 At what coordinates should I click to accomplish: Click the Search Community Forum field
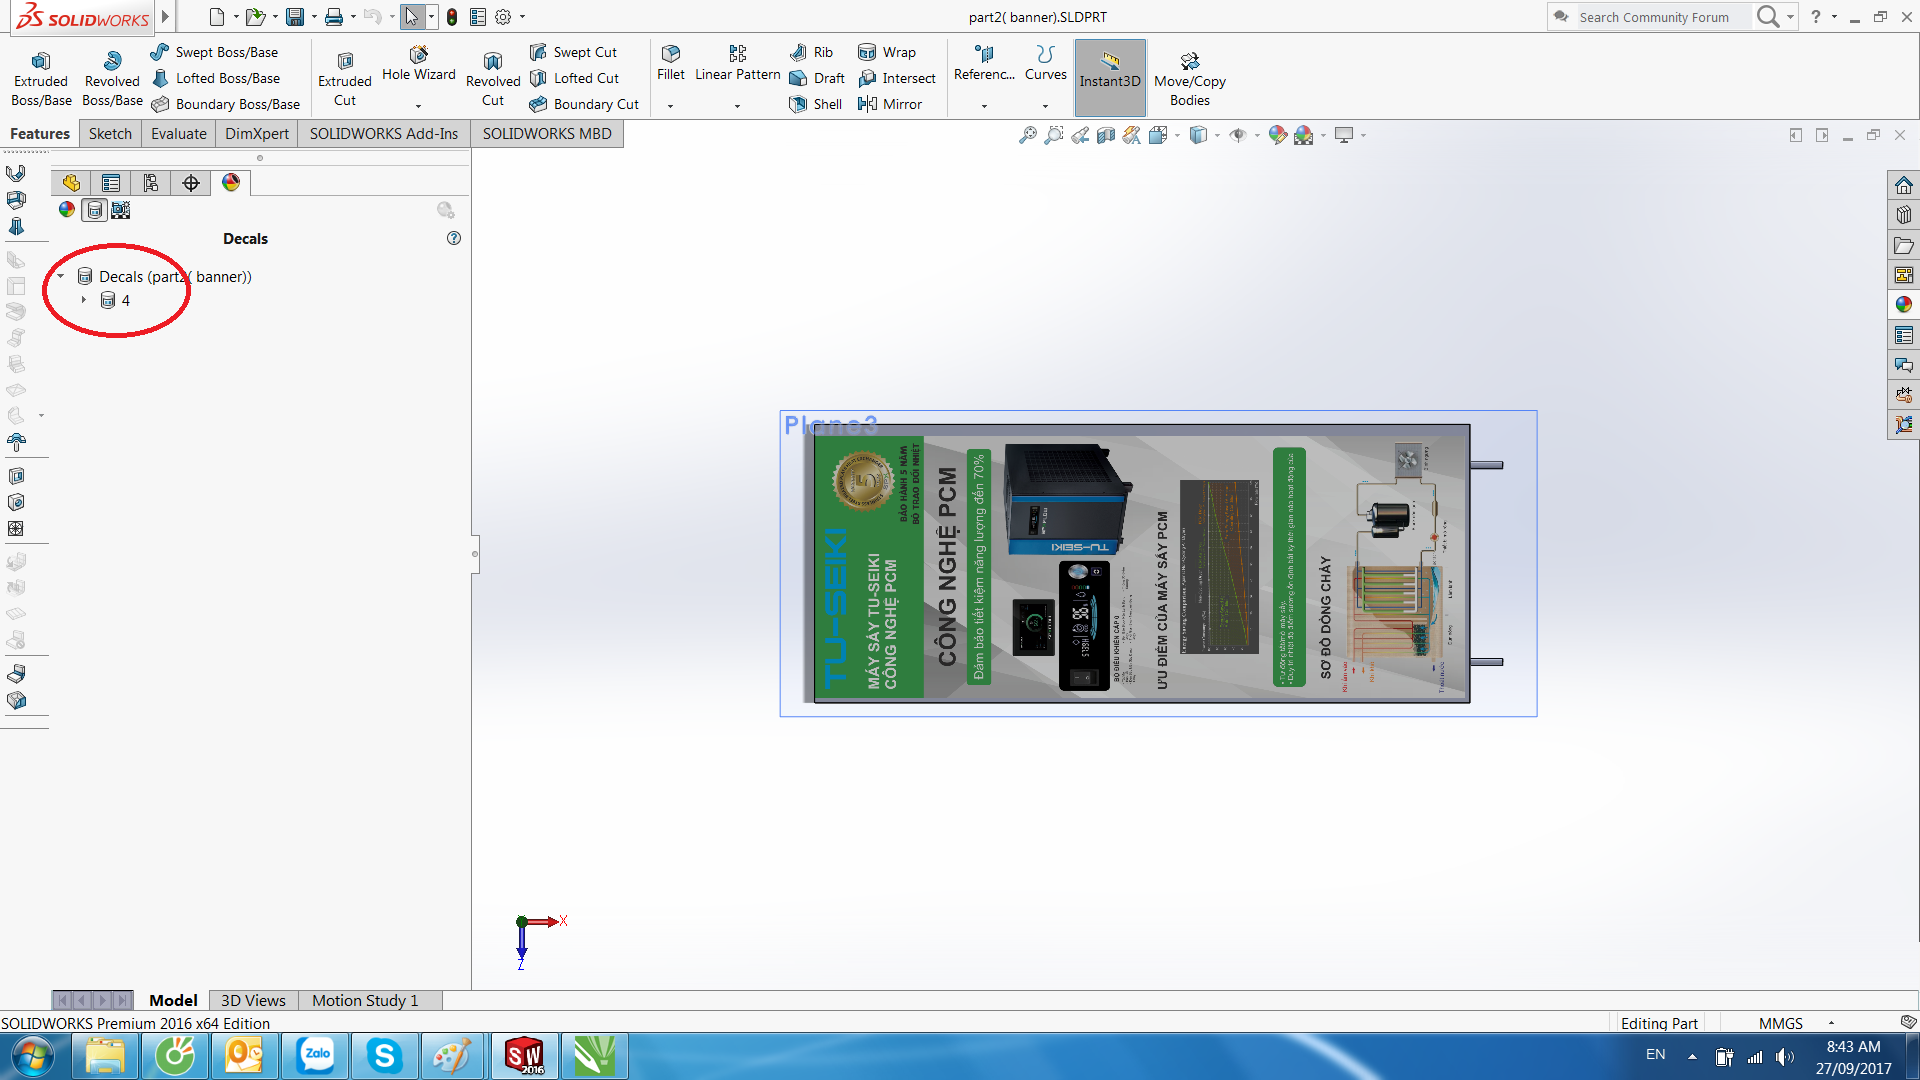coord(1654,17)
